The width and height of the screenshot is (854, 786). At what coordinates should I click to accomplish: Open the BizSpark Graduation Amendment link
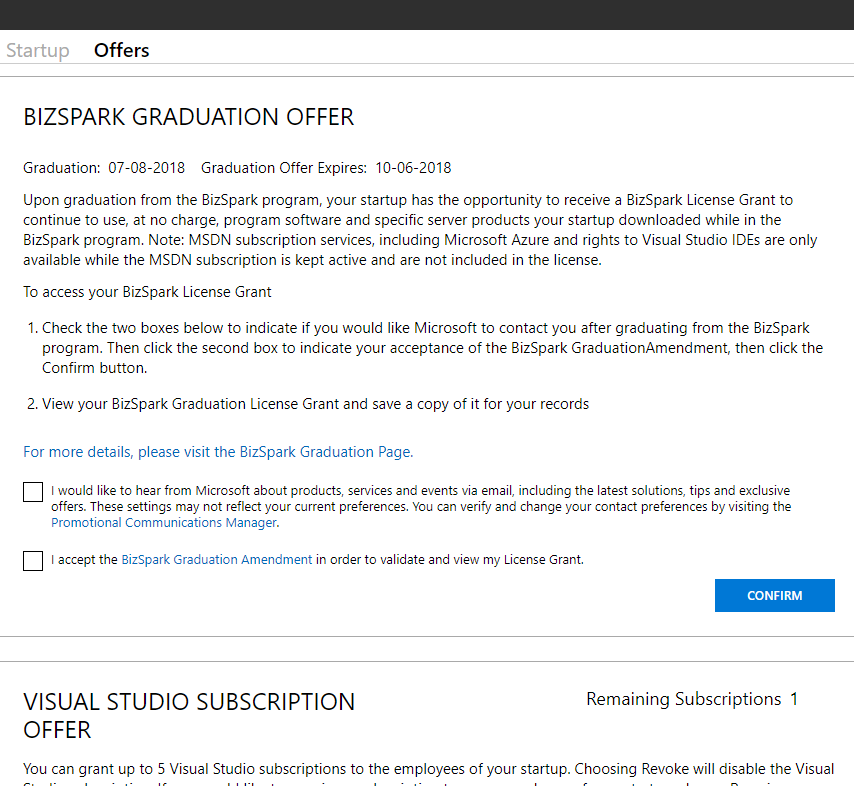click(217, 559)
